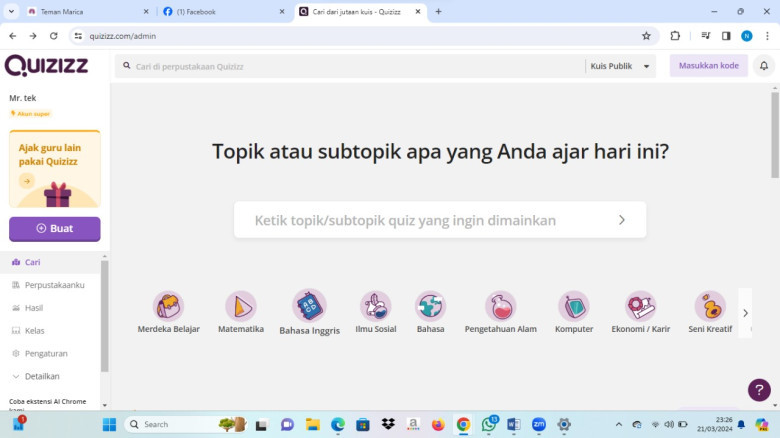Show more subjects with the right chevron
The width and height of the screenshot is (780, 438).
[x=745, y=313]
